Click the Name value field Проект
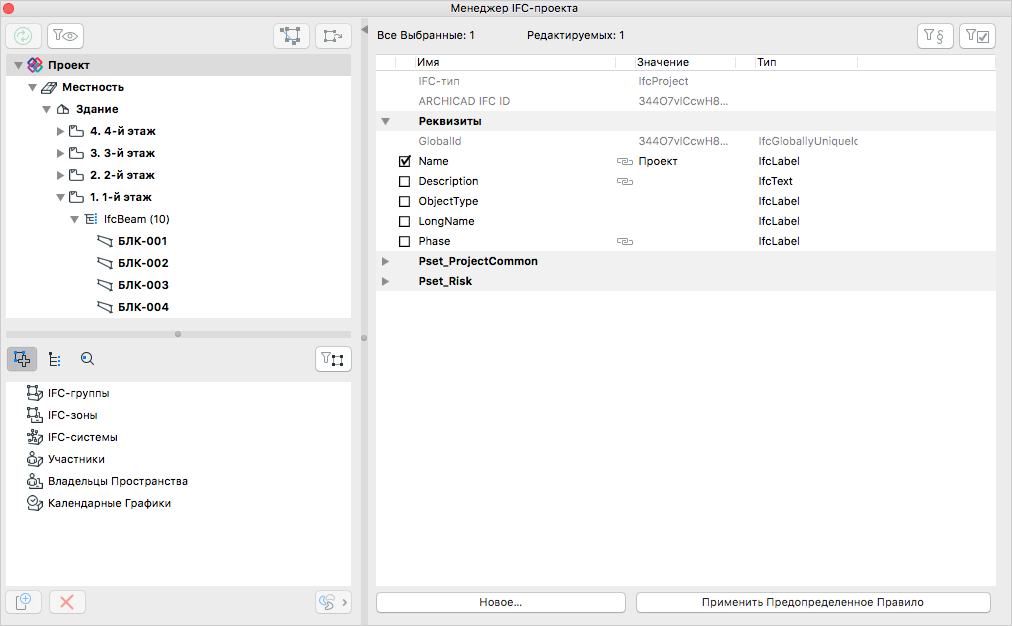 pyautogui.click(x=658, y=161)
